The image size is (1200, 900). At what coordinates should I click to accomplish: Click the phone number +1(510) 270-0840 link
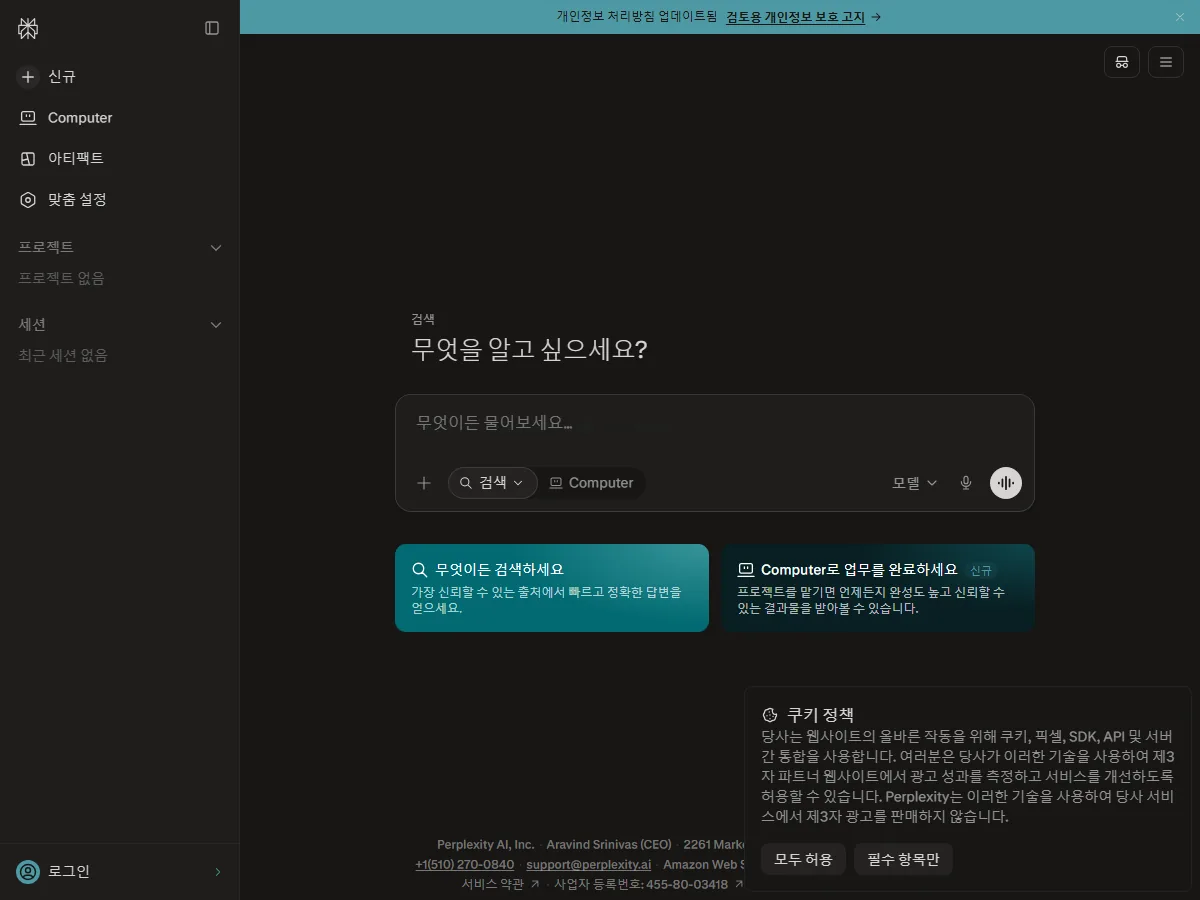(465, 865)
